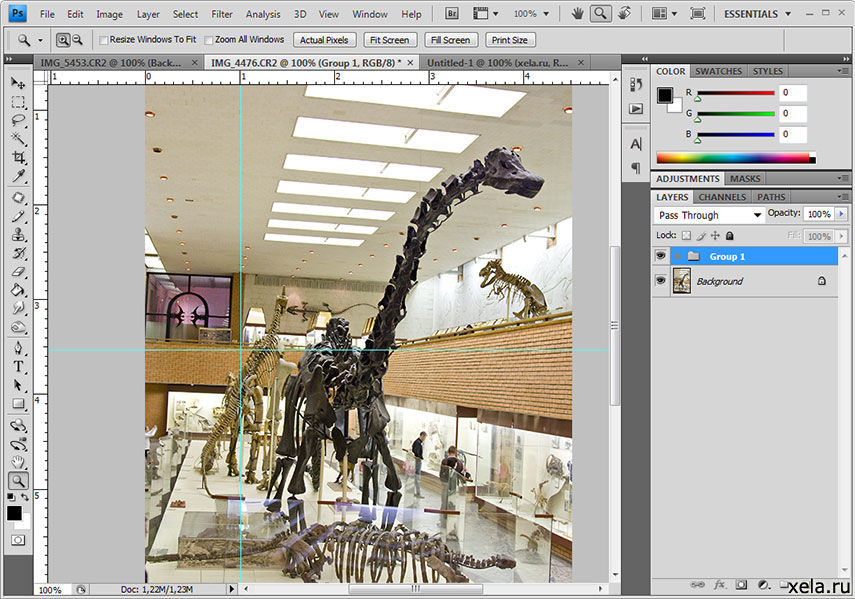Select the Crop tool
This screenshot has height=599, width=855.
[x=18, y=158]
